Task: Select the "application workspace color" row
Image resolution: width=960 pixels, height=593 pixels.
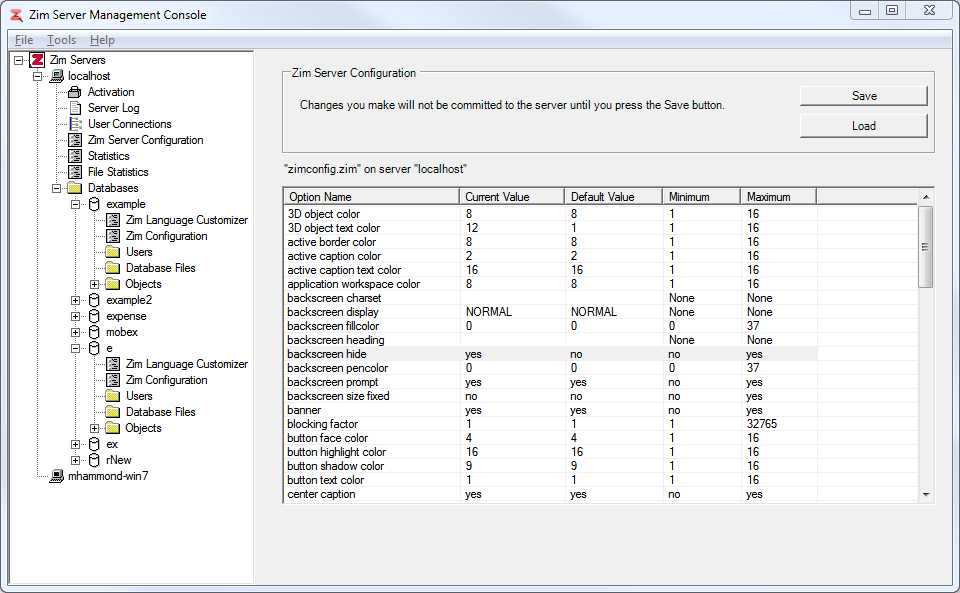Action: click(551, 284)
